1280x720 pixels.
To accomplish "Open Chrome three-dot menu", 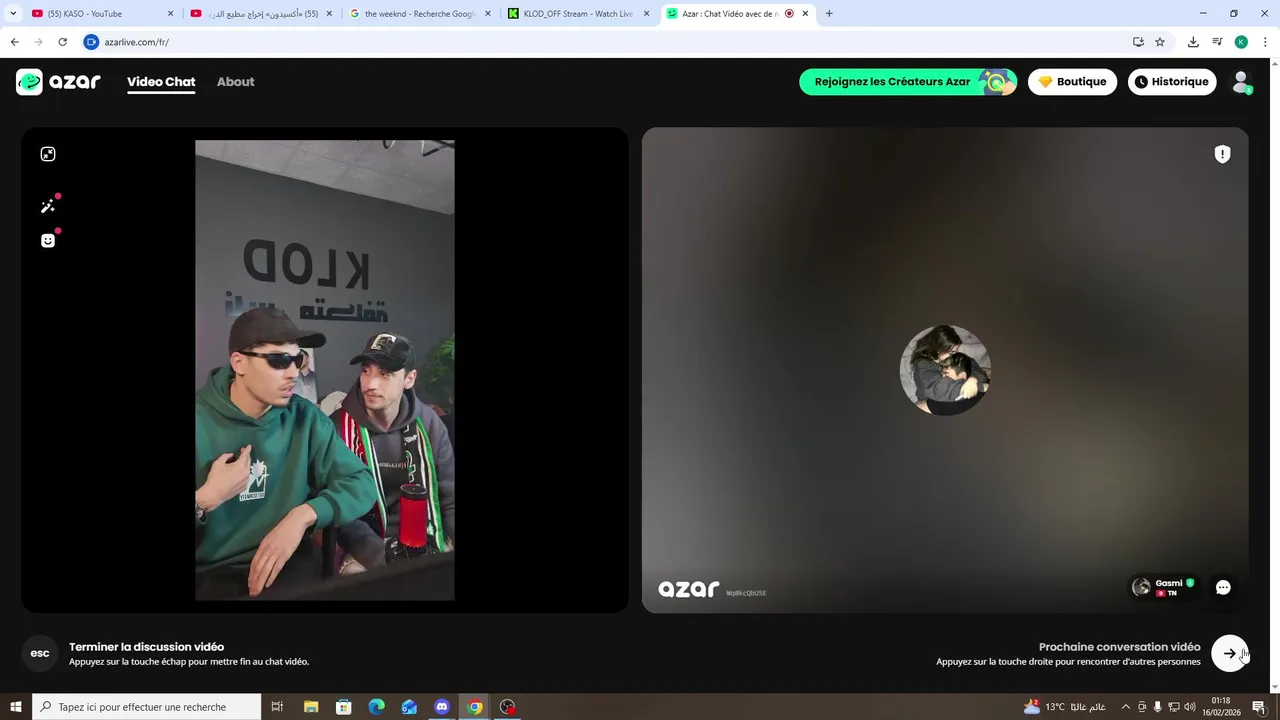I will coord(1265,42).
